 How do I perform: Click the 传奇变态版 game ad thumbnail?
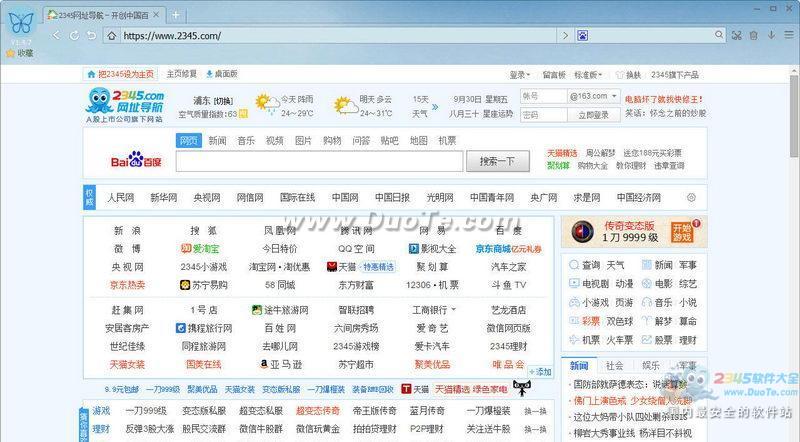(x=582, y=231)
